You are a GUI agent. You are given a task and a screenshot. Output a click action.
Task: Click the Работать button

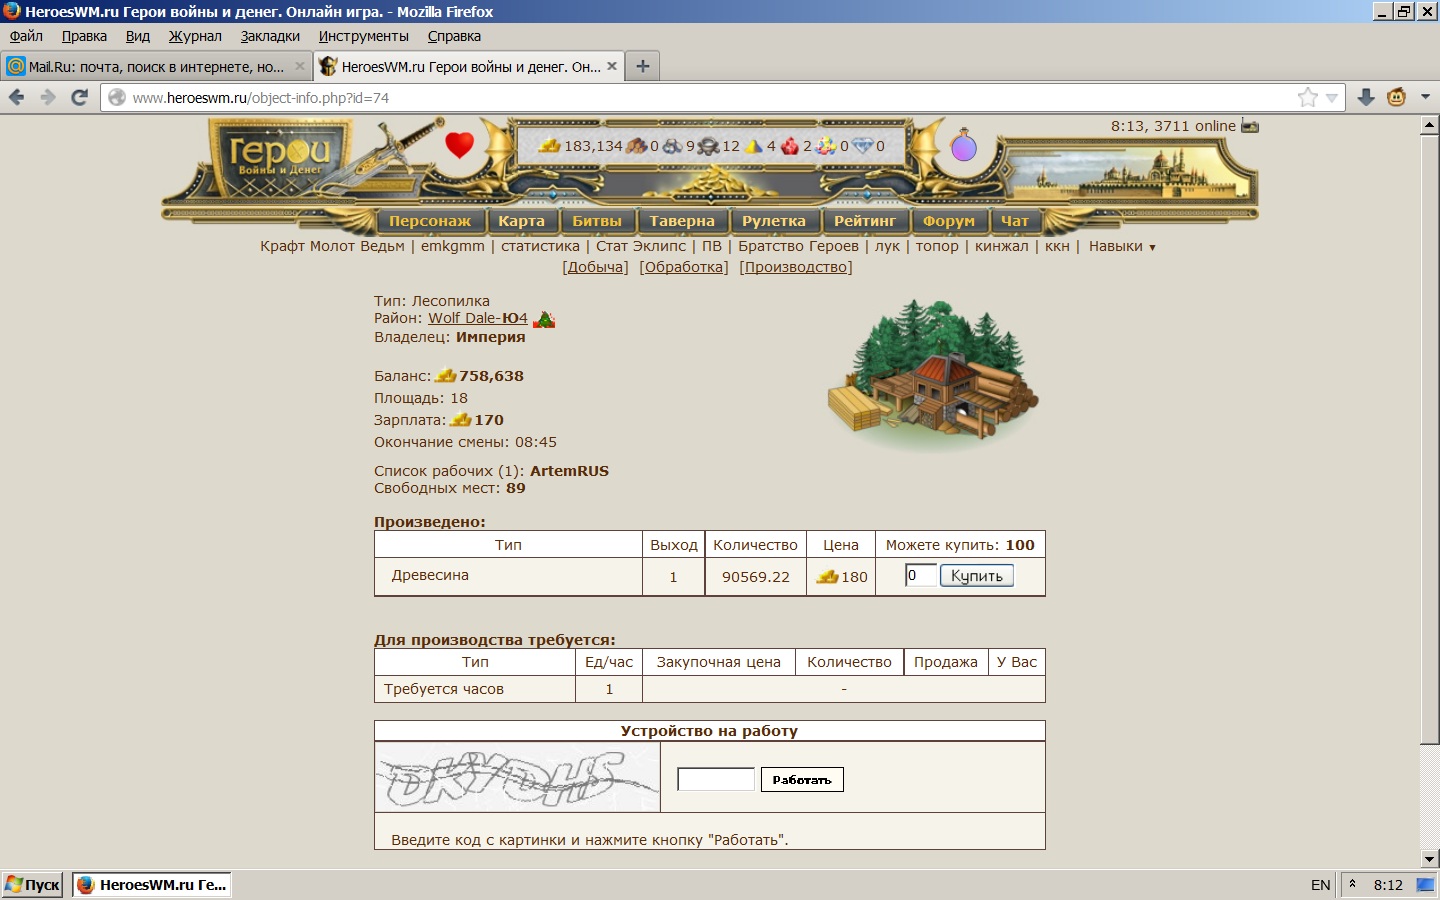[x=802, y=779]
